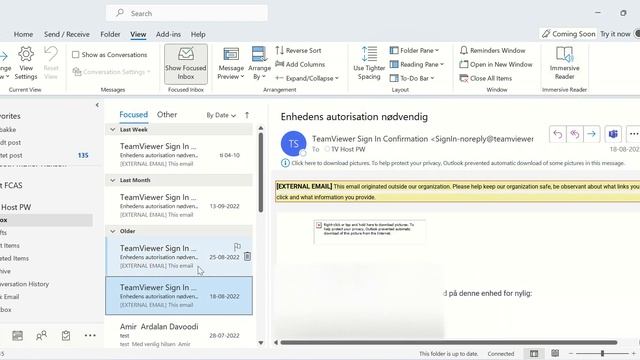Viewport: 640px width, 360px height.
Task: Open Calendar from navigation bar
Action: [x=18, y=336]
